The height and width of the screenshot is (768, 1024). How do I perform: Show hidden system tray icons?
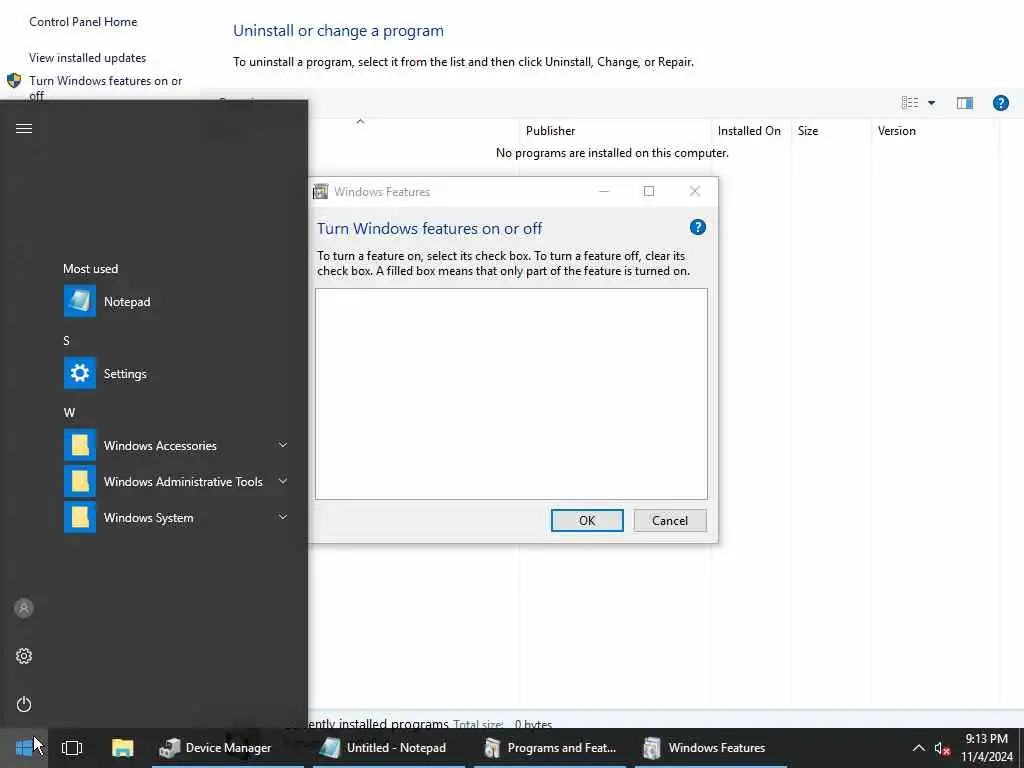pyautogui.click(x=918, y=748)
